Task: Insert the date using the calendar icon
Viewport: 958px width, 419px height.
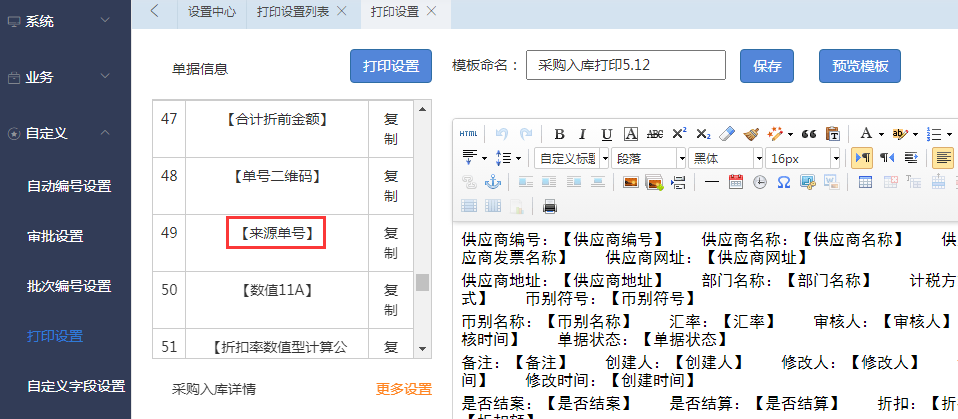Action: [x=736, y=182]
